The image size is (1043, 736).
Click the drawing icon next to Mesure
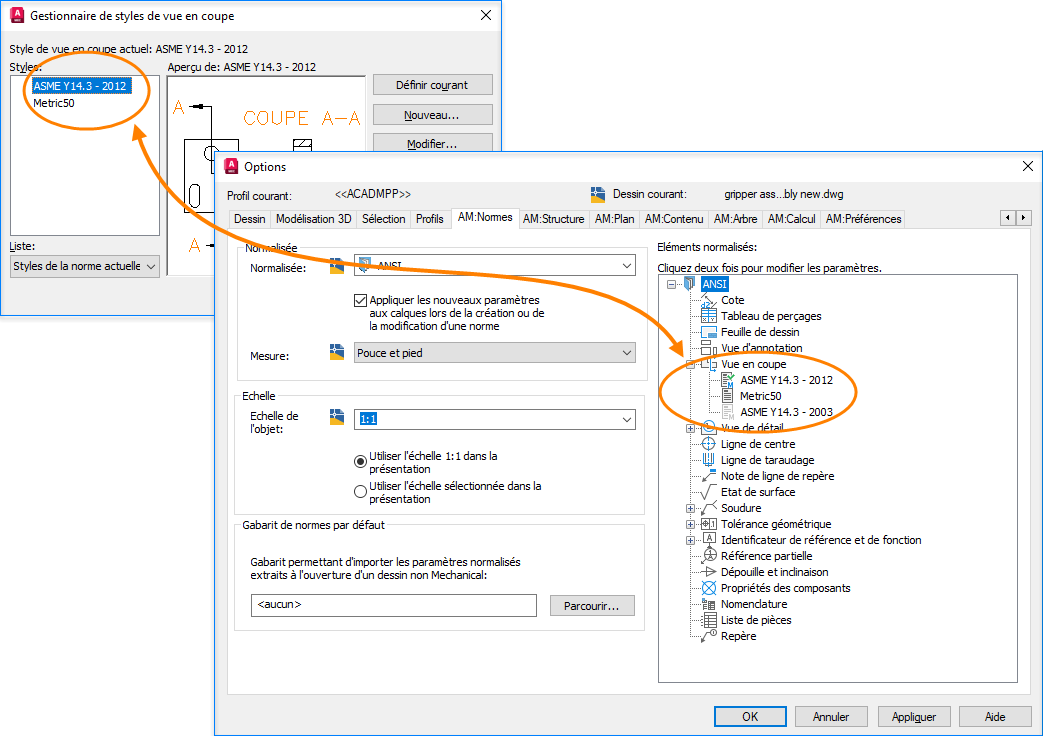[x=337, y=352]
